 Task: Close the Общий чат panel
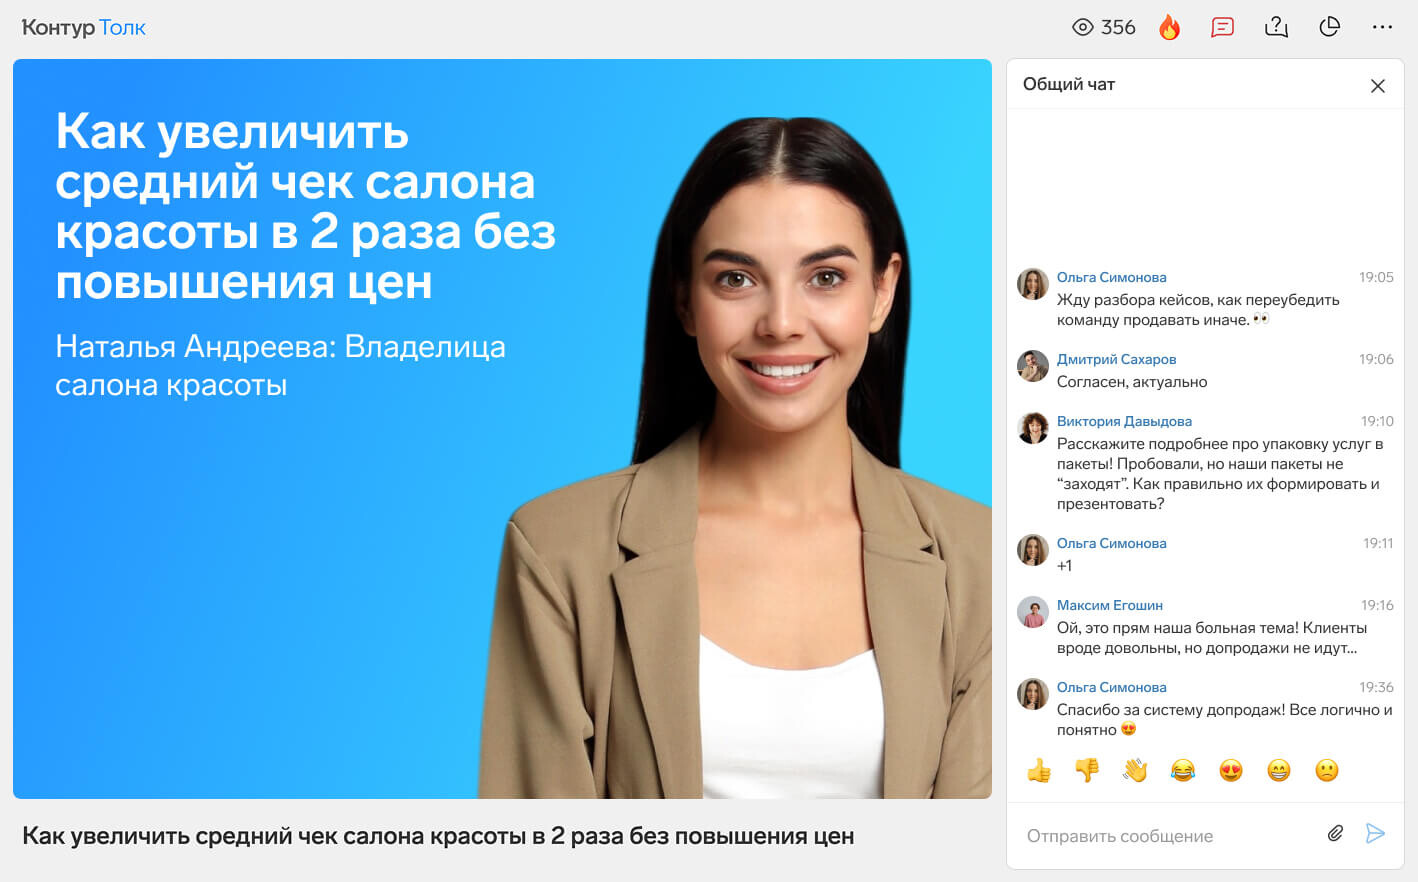[x=1377, y=86]
